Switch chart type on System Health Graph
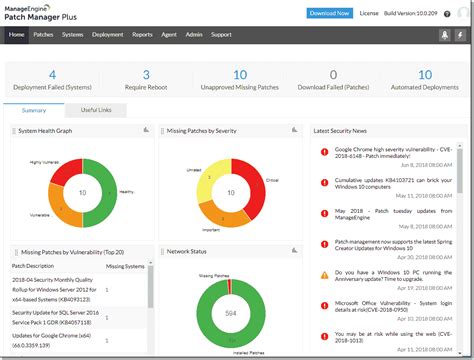The height and width of the screenshot is (360, 474). pos(146,130)
